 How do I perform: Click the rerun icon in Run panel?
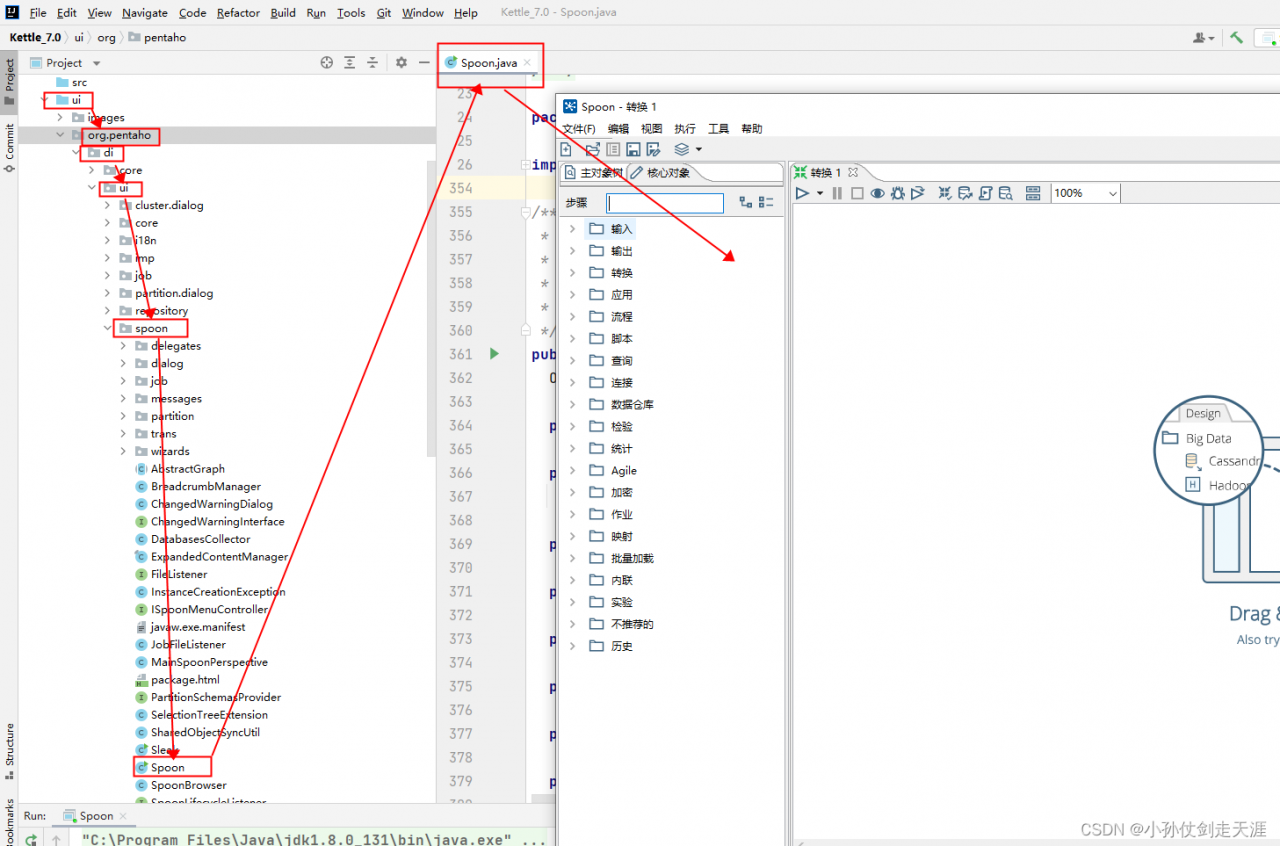(31, 839)
